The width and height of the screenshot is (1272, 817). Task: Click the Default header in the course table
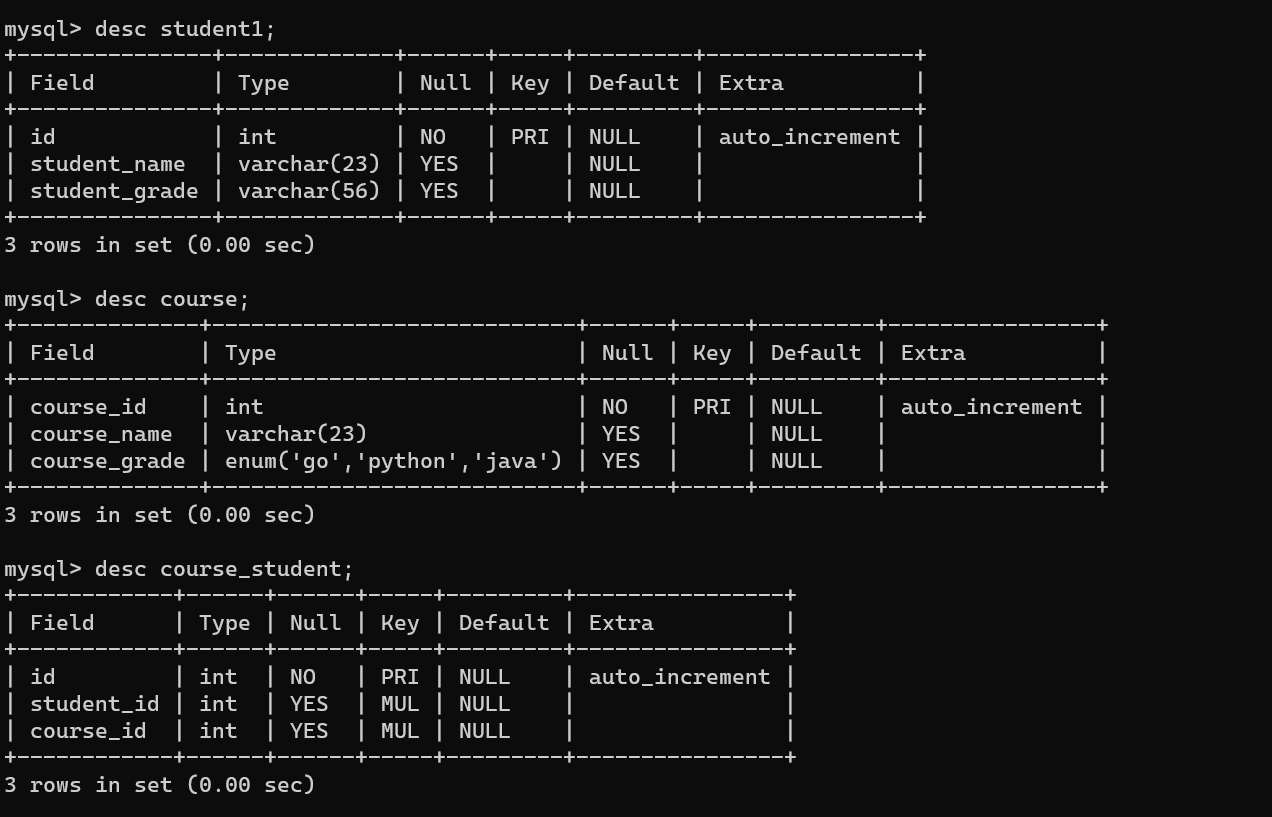tap(816, 353)
